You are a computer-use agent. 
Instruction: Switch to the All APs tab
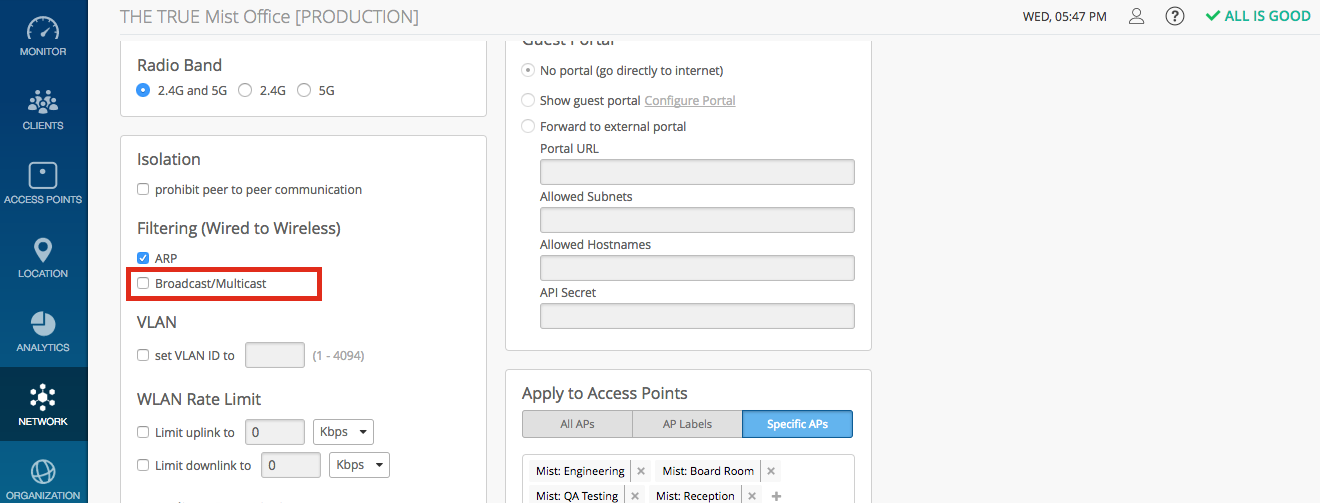(577, 424)
